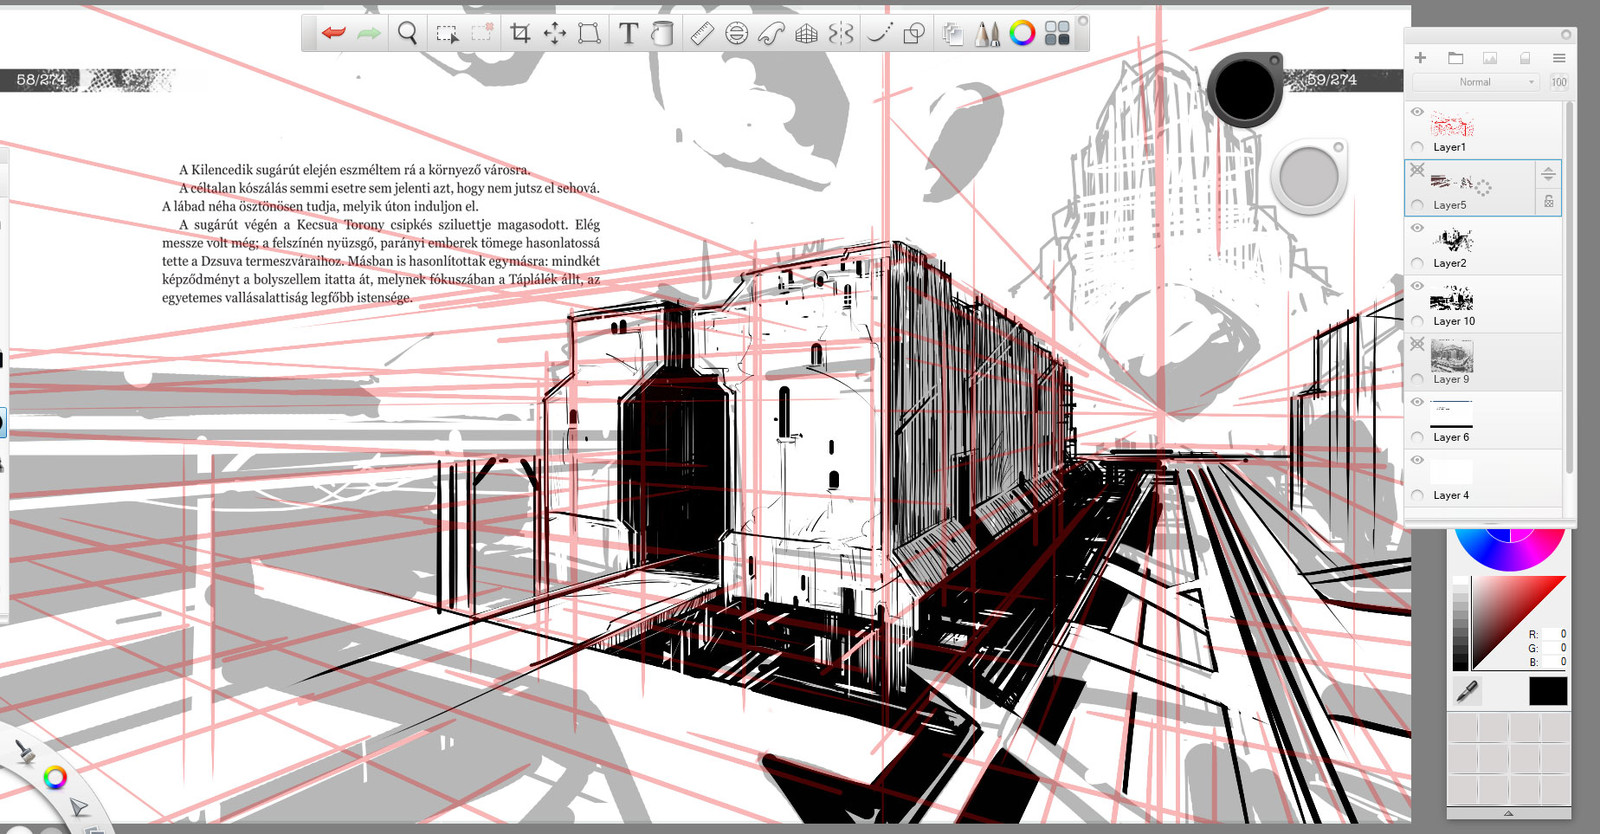This screenshot has height=834, width=1600.
Task: Click Layer5 opacity arrows control
Action: click(1548, 173)
